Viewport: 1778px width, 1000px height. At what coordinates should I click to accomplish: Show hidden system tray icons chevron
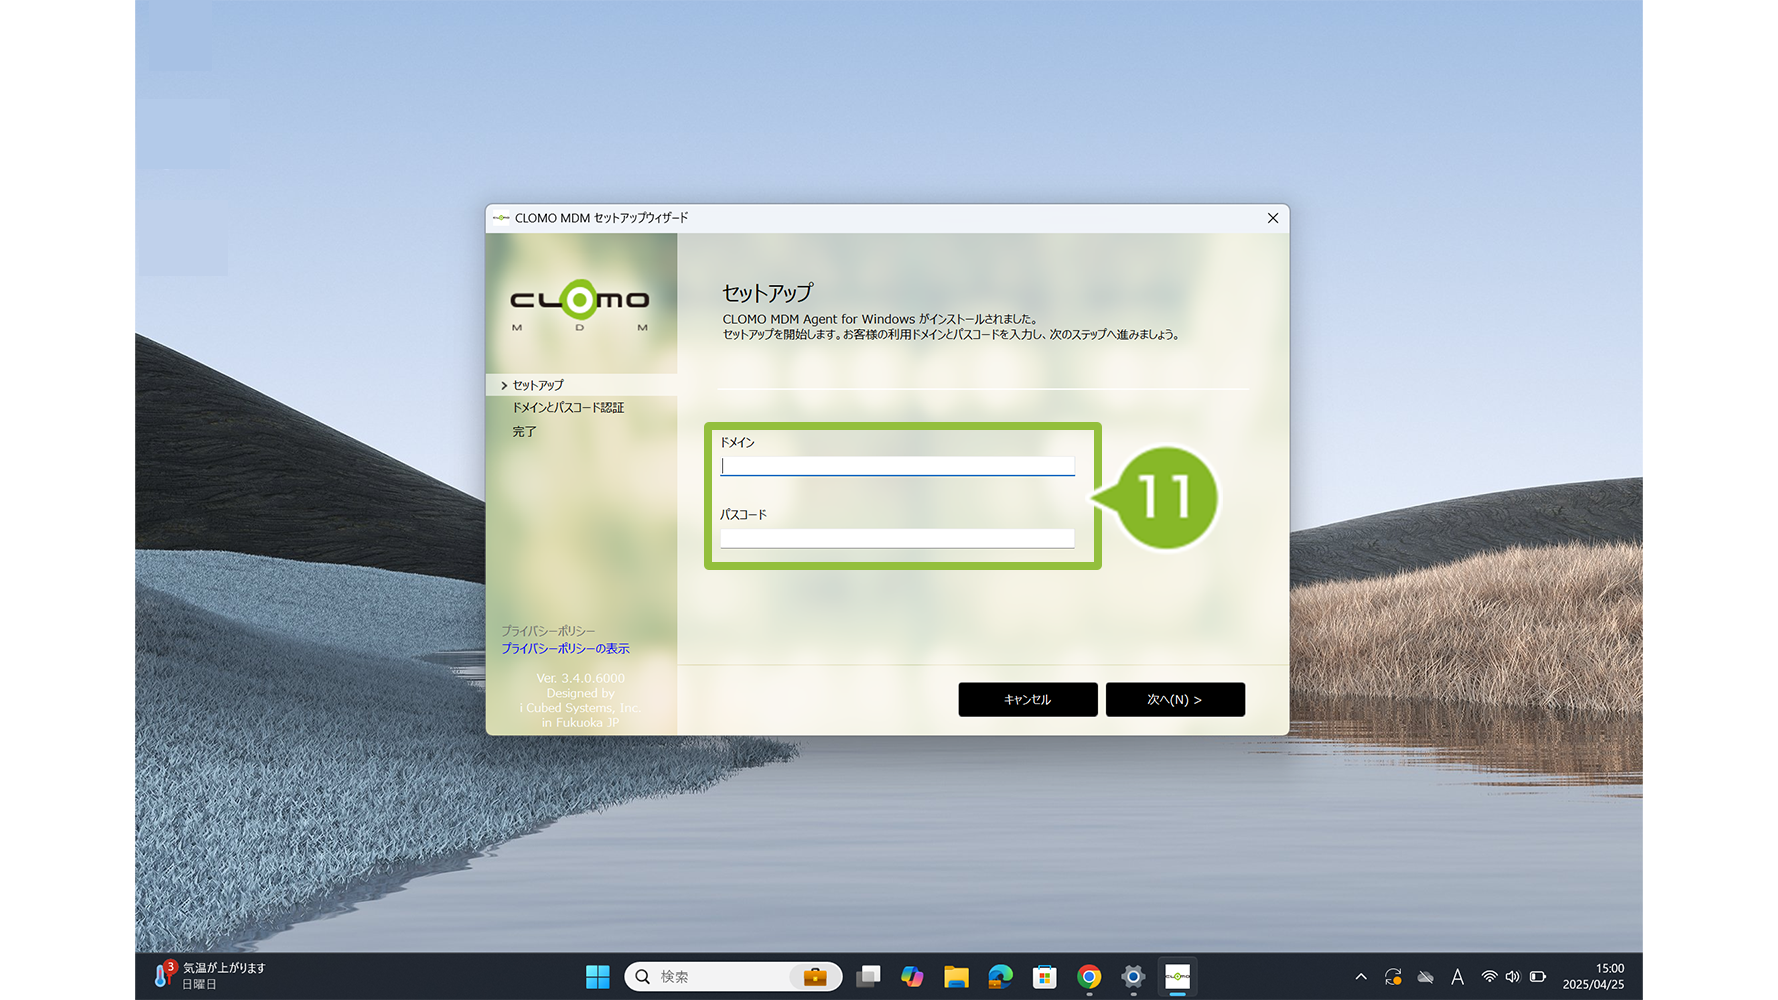1360,977
